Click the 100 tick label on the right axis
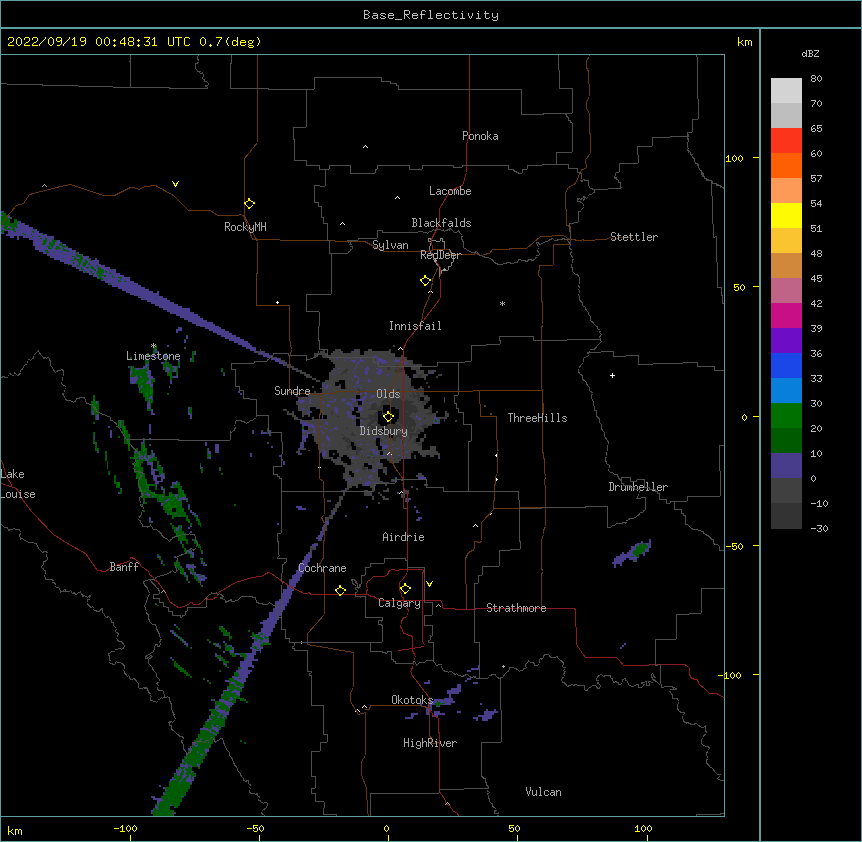Viewport: 862px width, 842px height. point(734,158)
